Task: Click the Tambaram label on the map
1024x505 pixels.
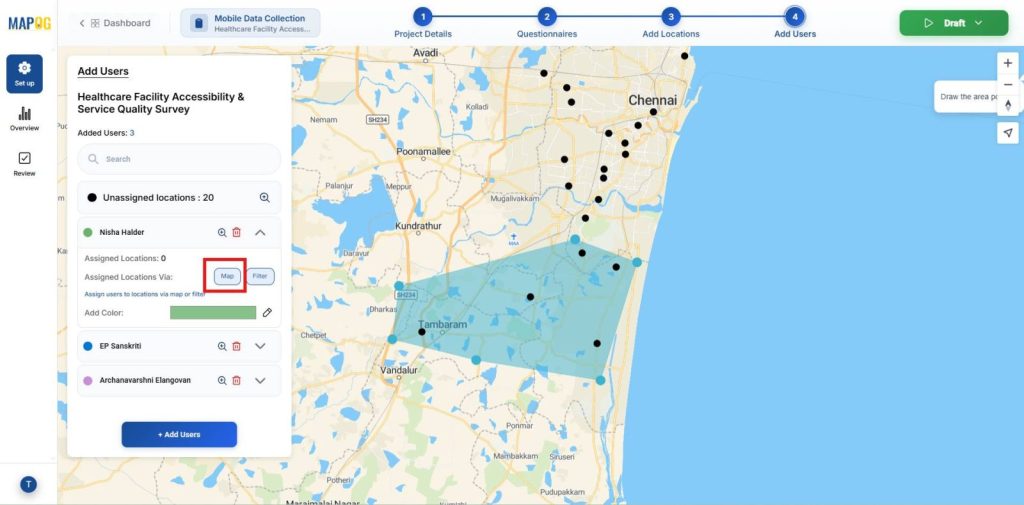Action: pyautogui.click(x=442, y=325)
